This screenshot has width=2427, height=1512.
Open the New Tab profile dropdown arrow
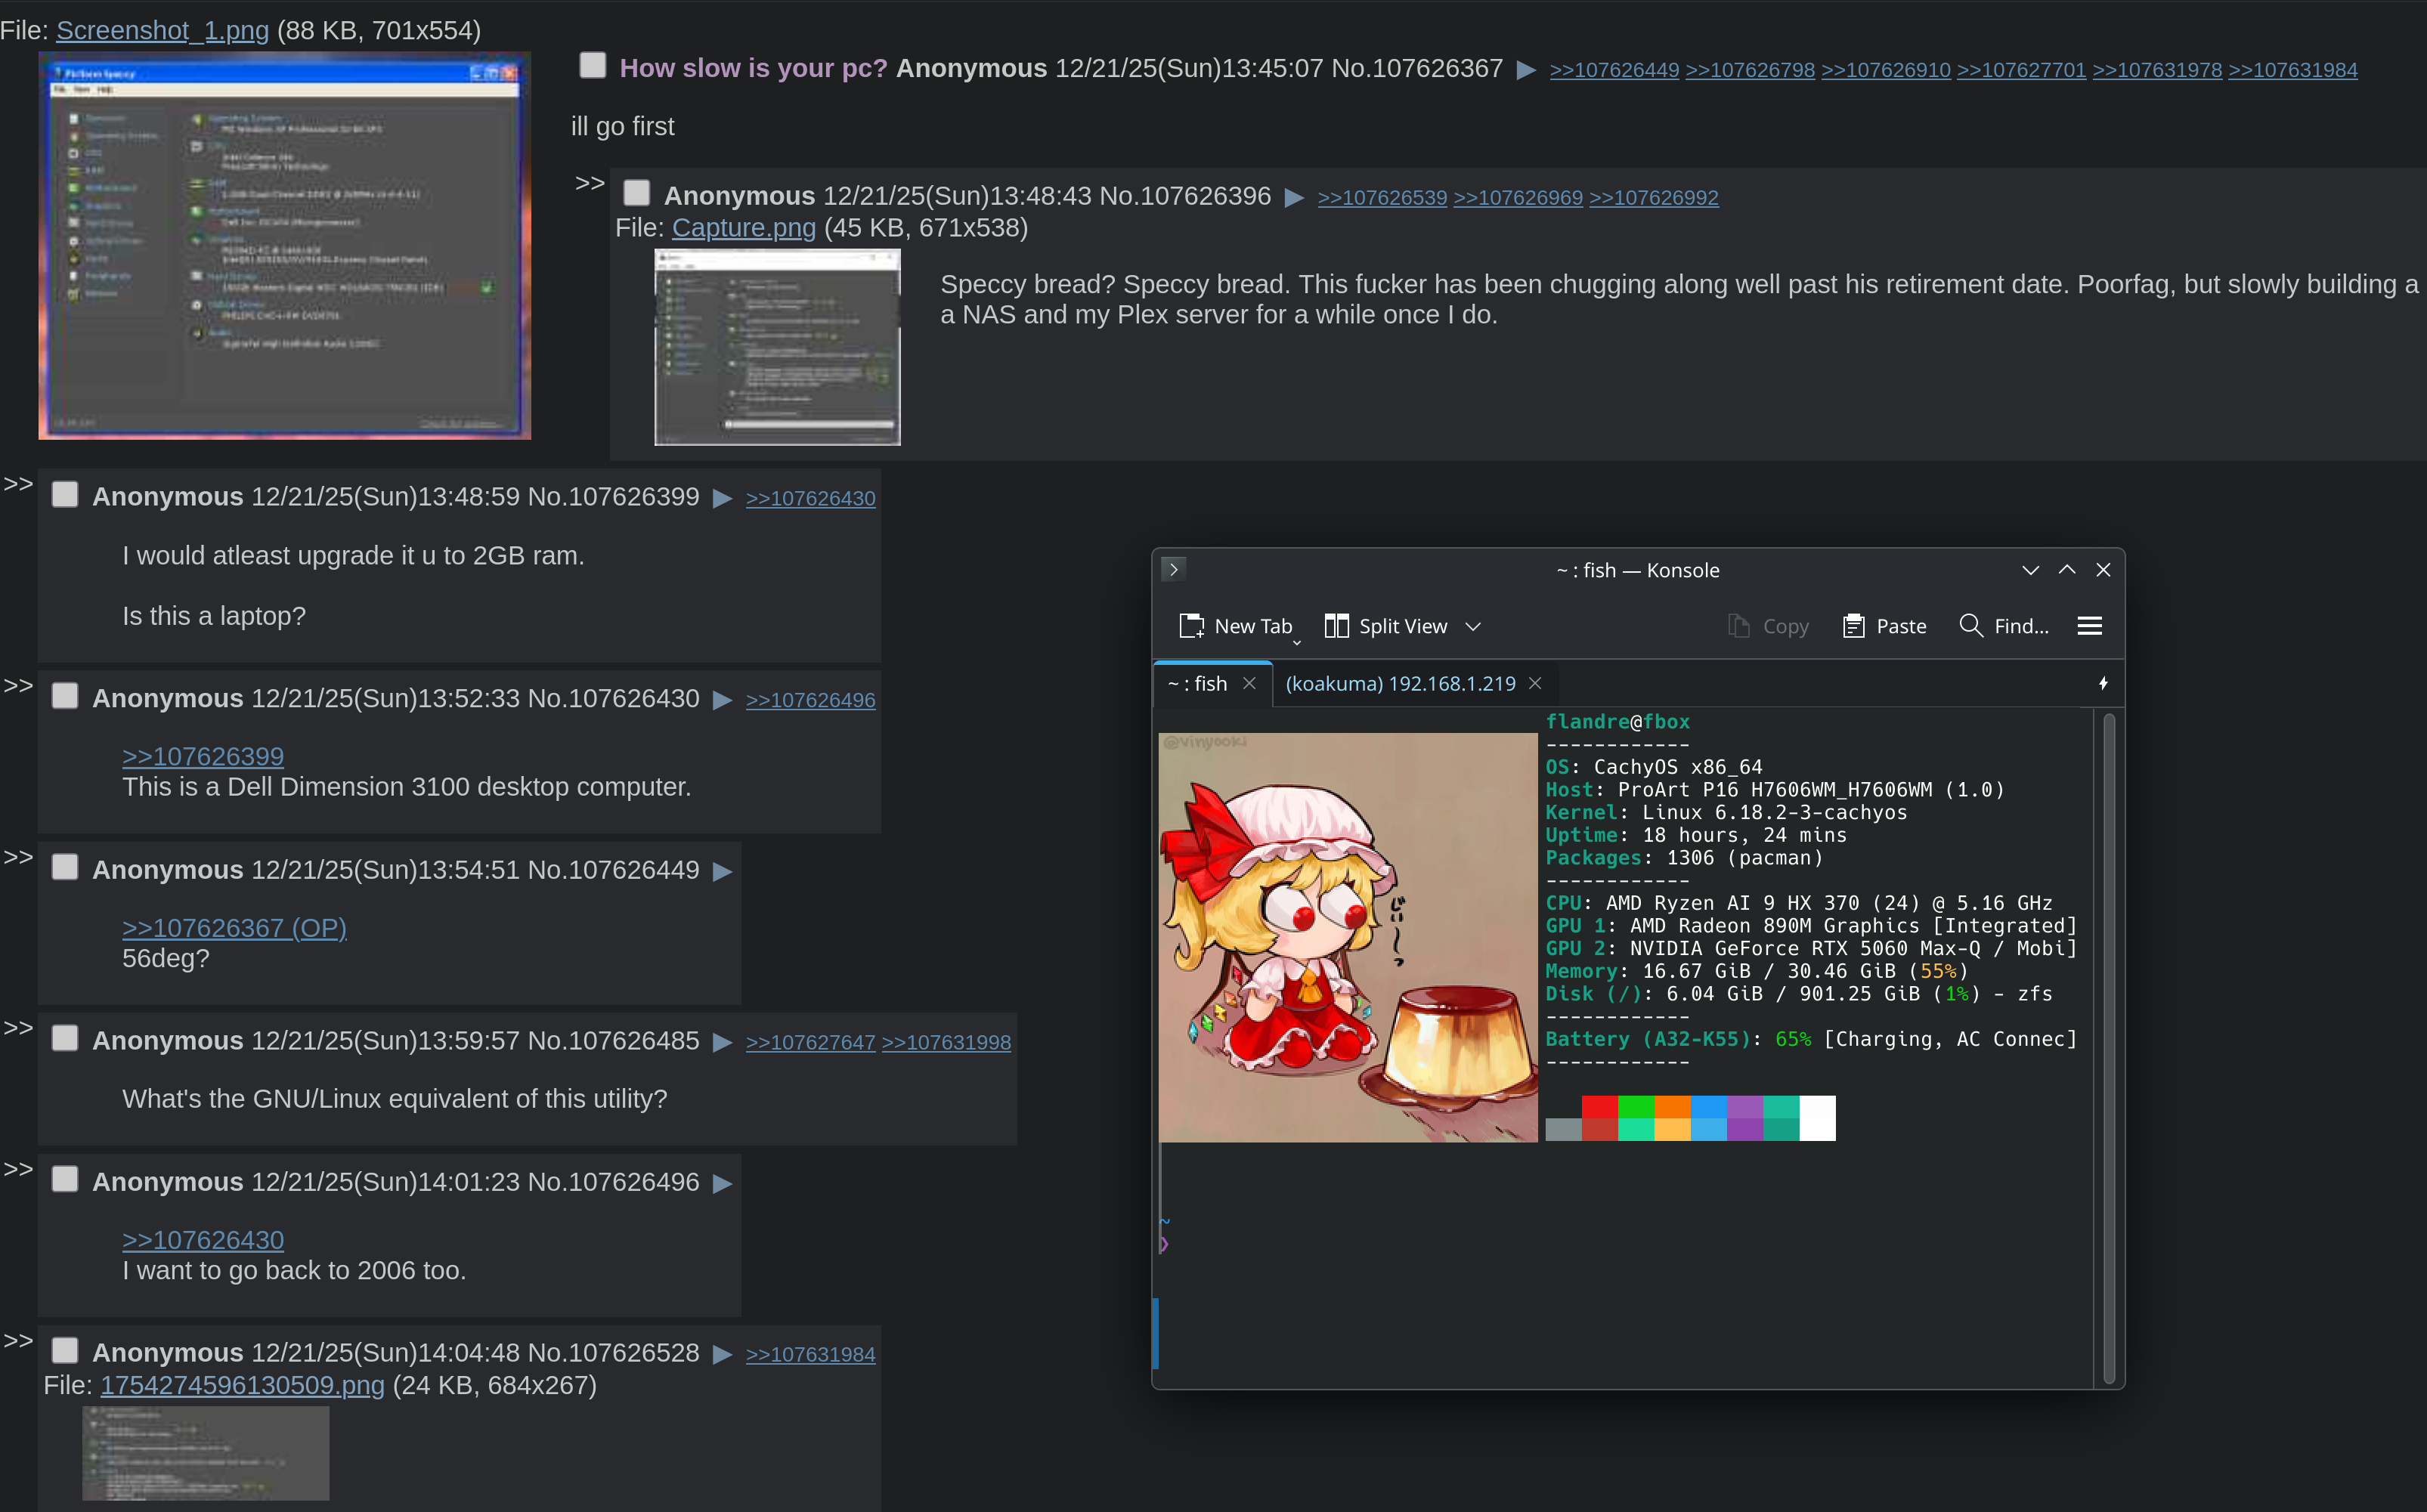(1297, 643)
